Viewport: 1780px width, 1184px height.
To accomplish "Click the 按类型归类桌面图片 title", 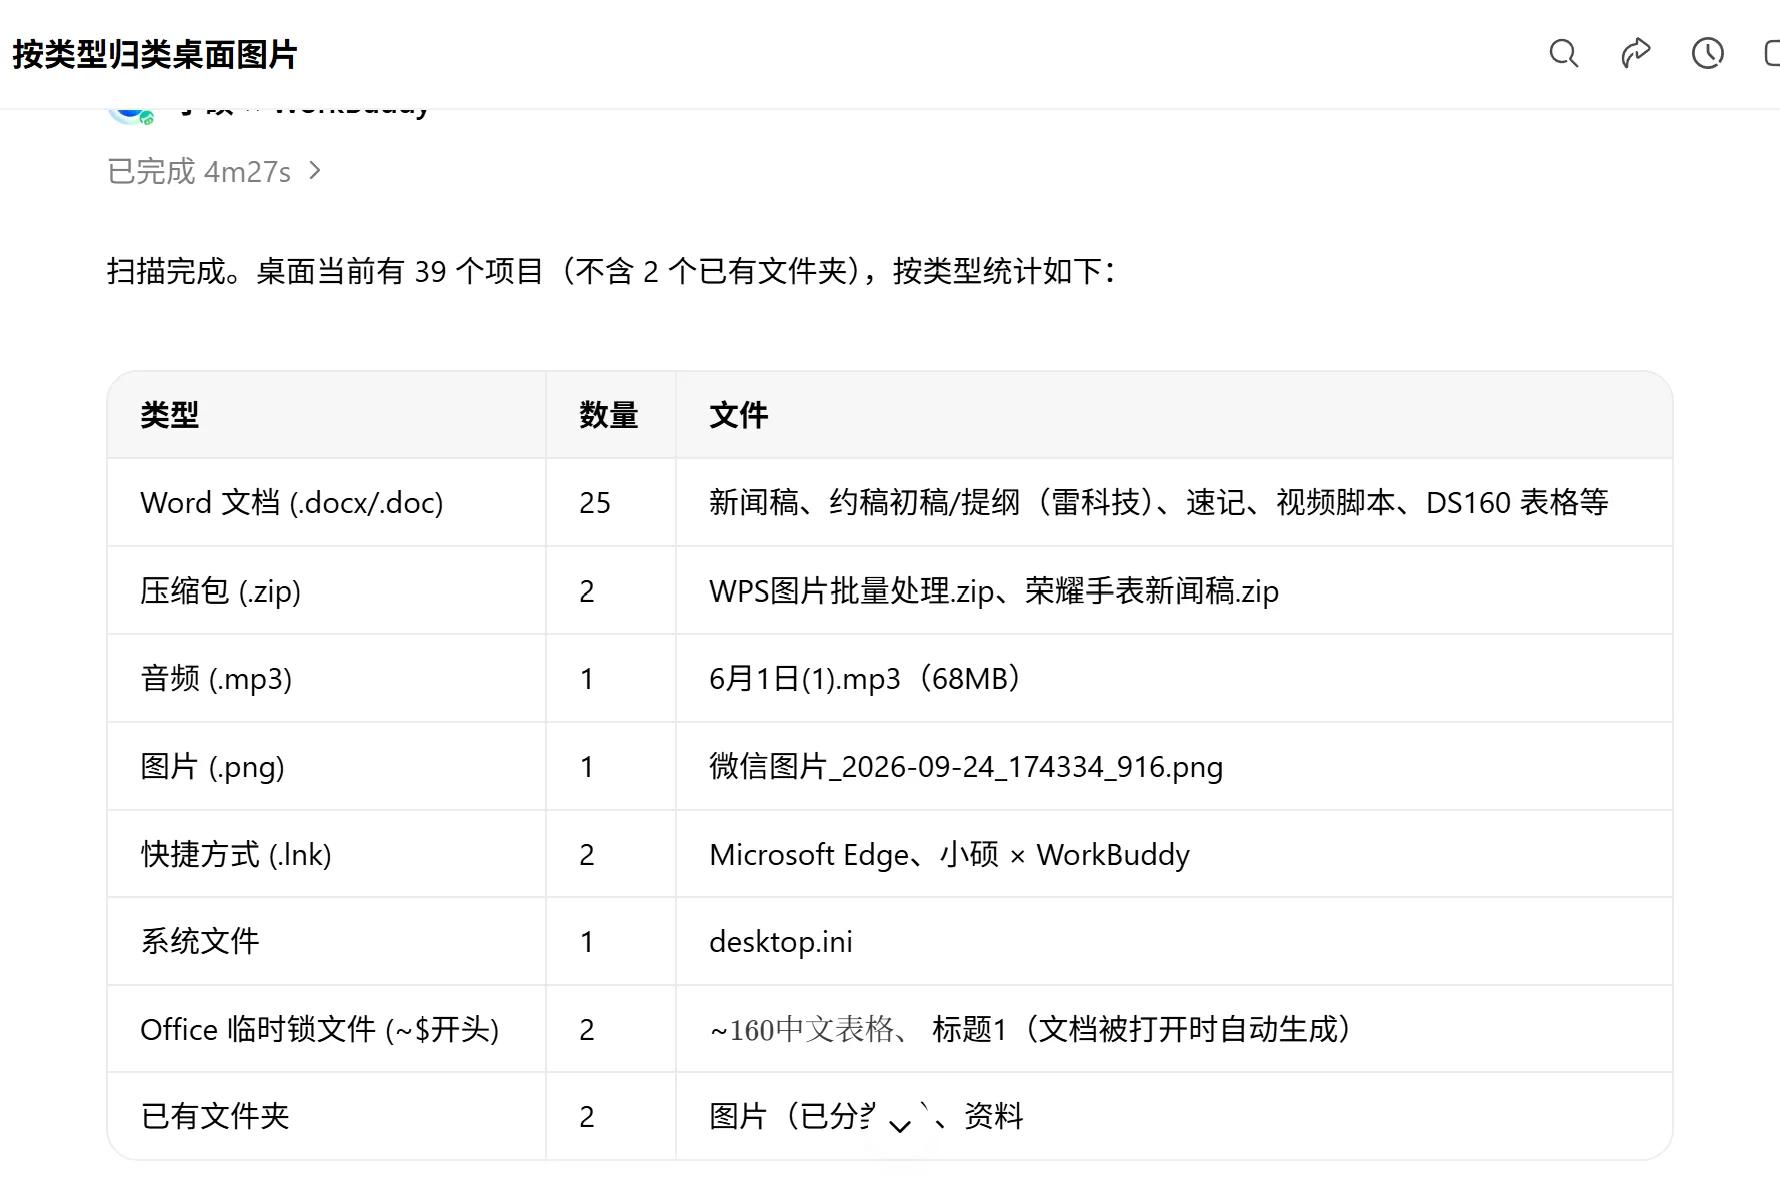I will (x=155, y=54).
